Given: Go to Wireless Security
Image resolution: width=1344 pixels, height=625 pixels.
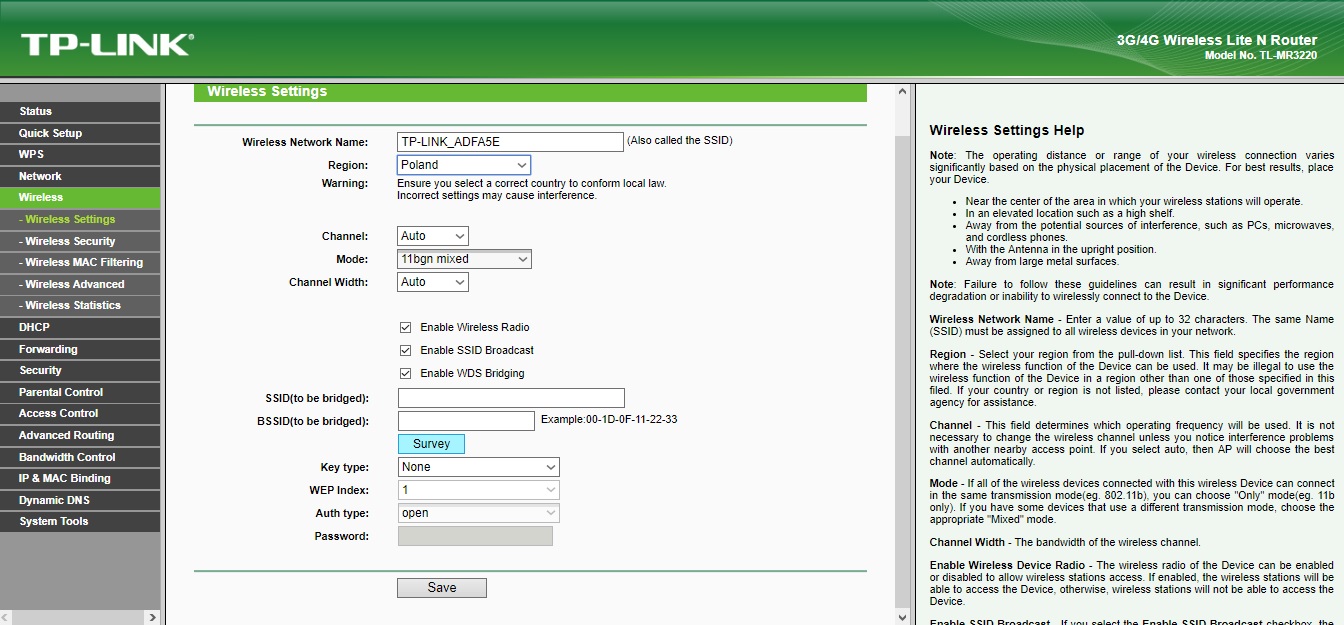Looking at the screenshot, I should [x=80, y=241].
